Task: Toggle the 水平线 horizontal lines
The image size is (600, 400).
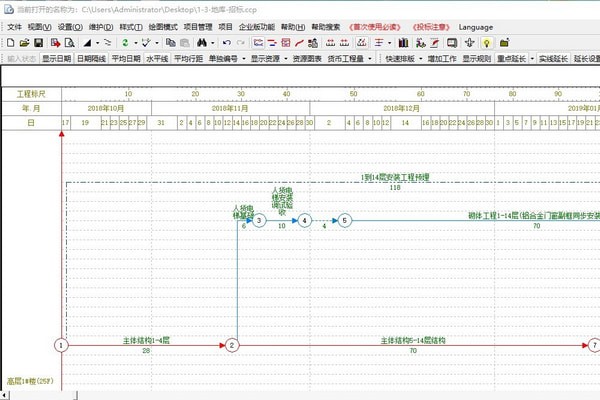Action: click(157, 59)
